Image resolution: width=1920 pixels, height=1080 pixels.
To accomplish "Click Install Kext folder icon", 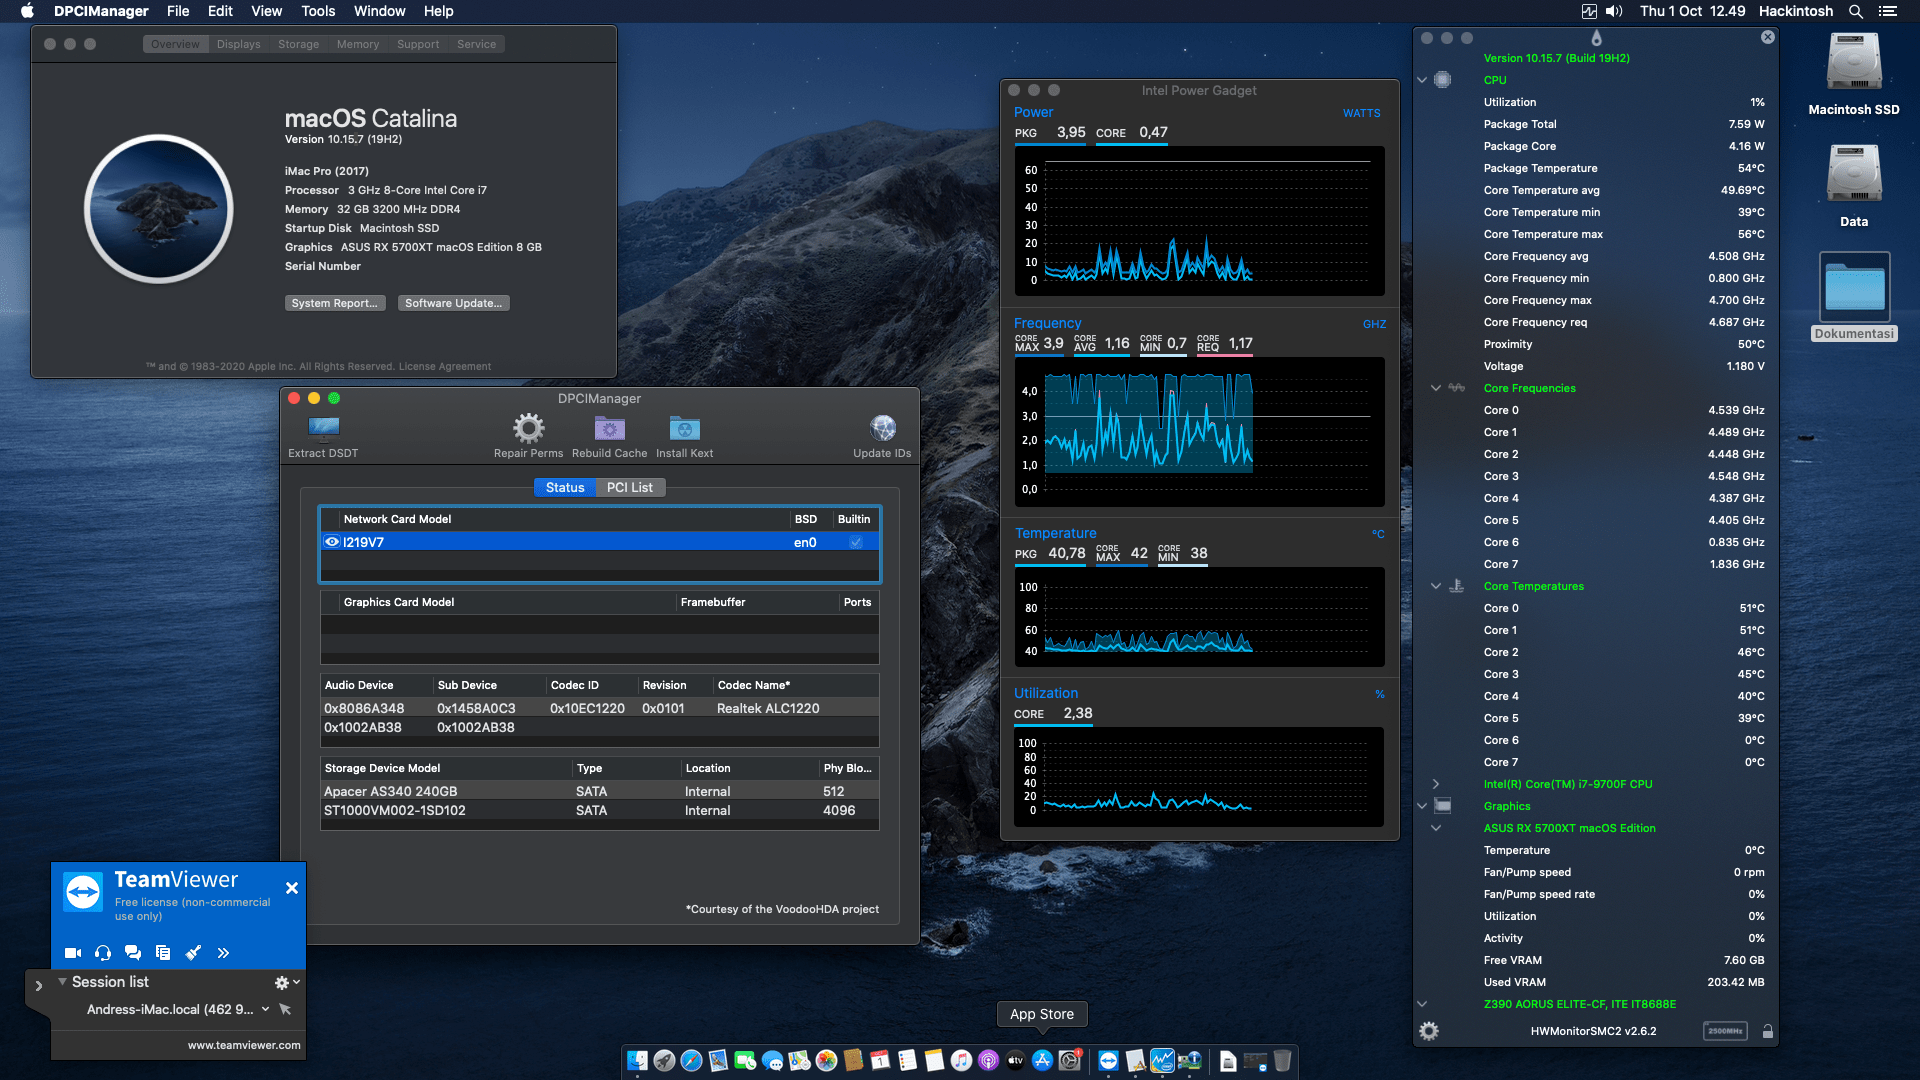I will tap(684, 429).
